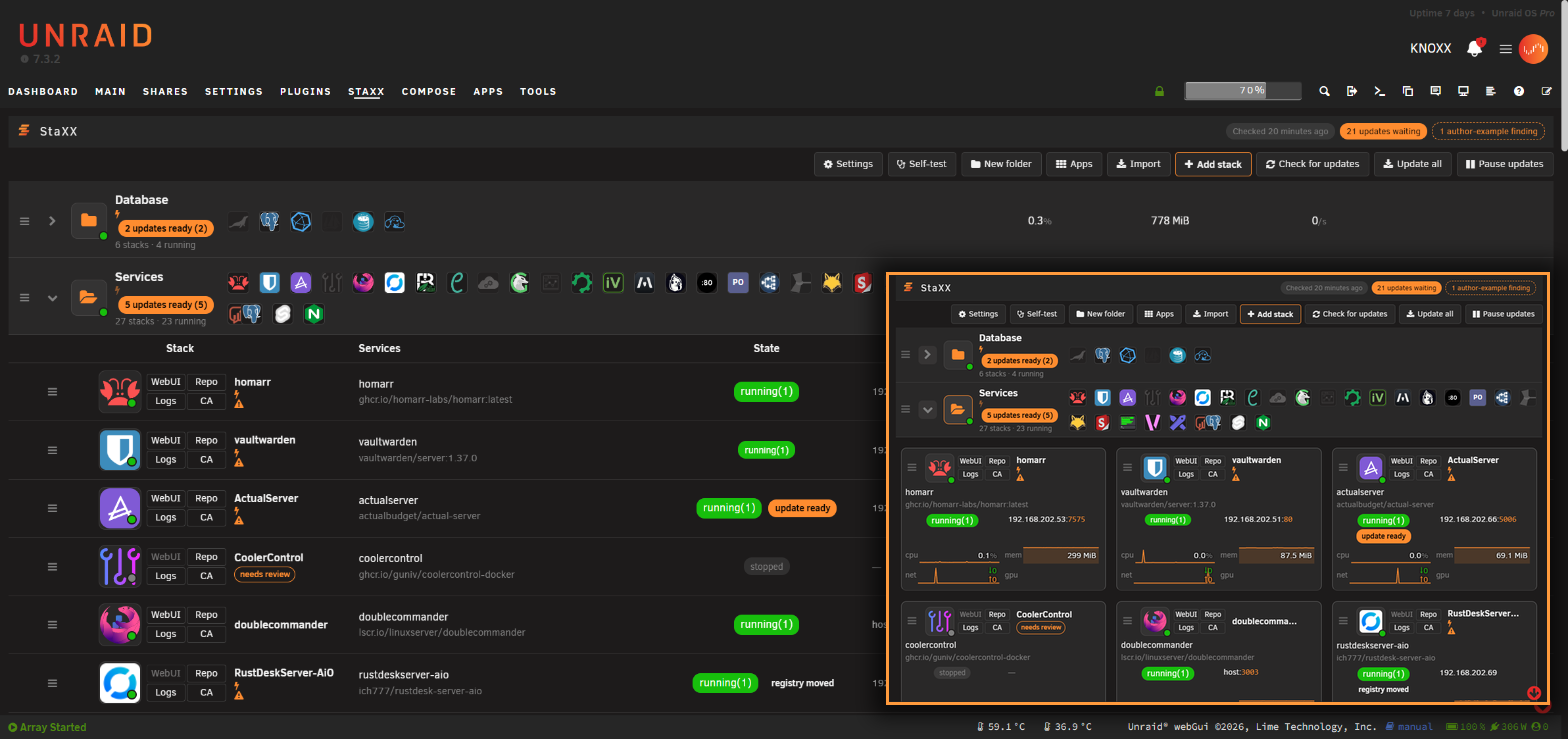Click the RustDeskServer-AiO icon in table row
The image size is (1568, 739).
coord(119,683)
